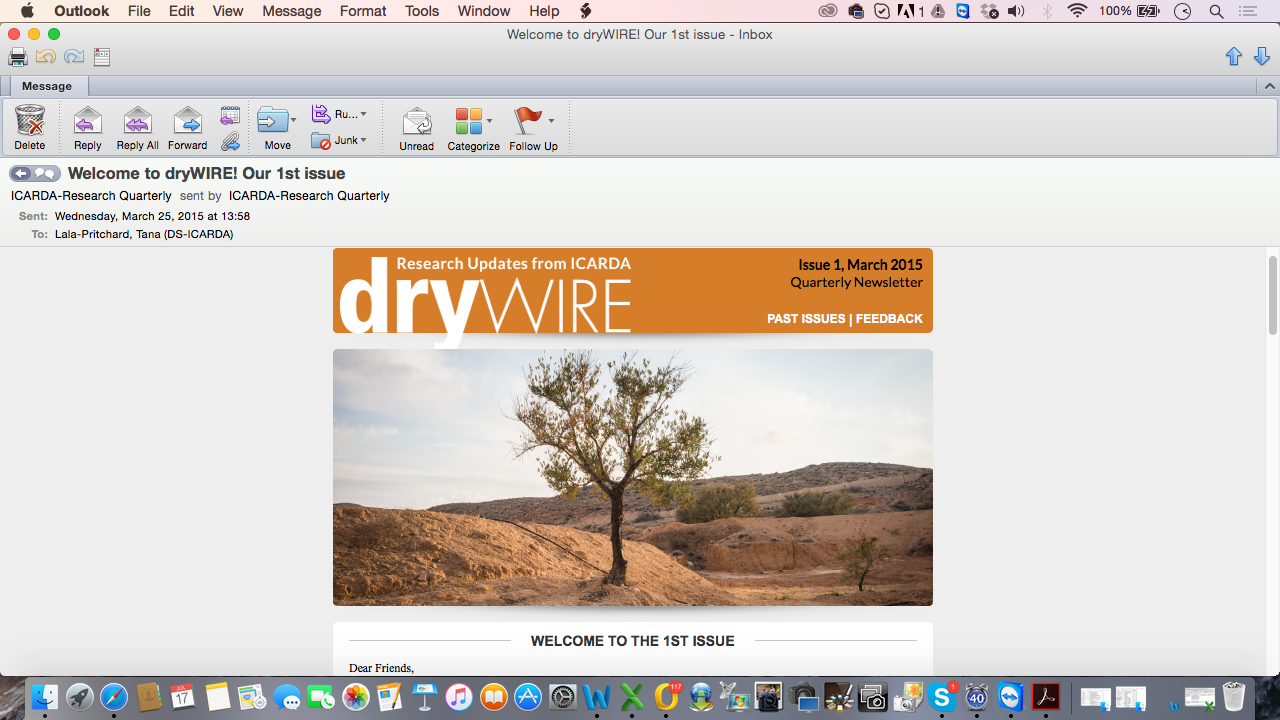
Task: Click recipient Lala-Pritchard, Tana (DS-ICARDA)
Action: click(x=144, y=235)
